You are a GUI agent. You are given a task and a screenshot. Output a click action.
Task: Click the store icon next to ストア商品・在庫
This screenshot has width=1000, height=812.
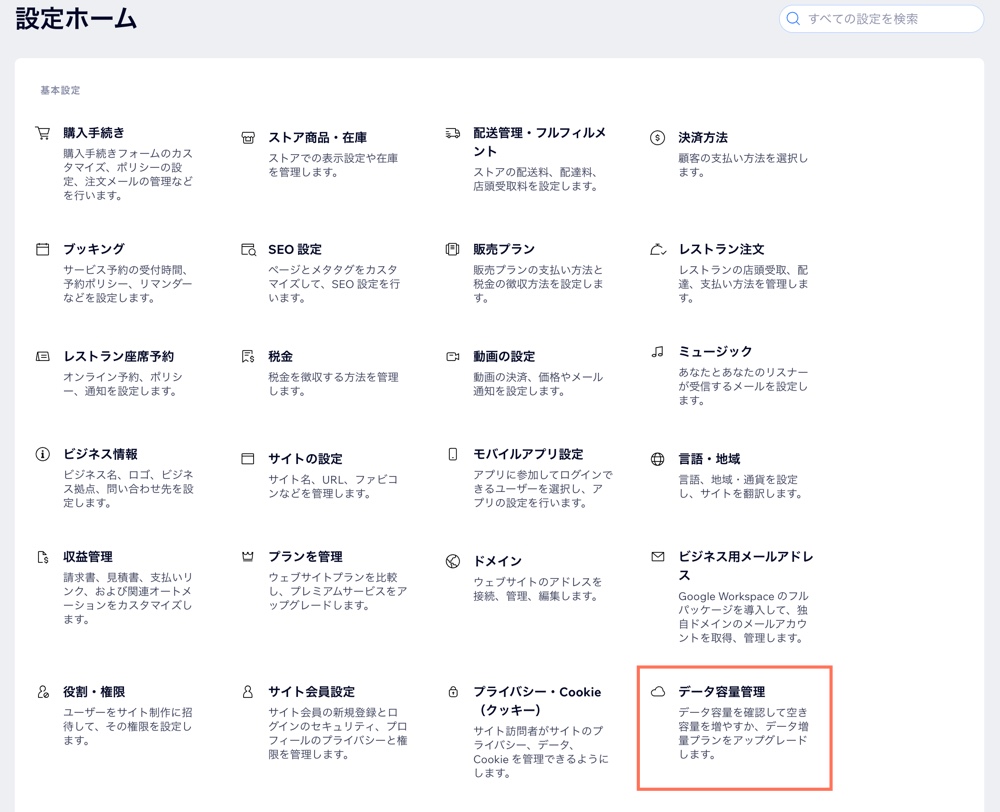(248, 138)
